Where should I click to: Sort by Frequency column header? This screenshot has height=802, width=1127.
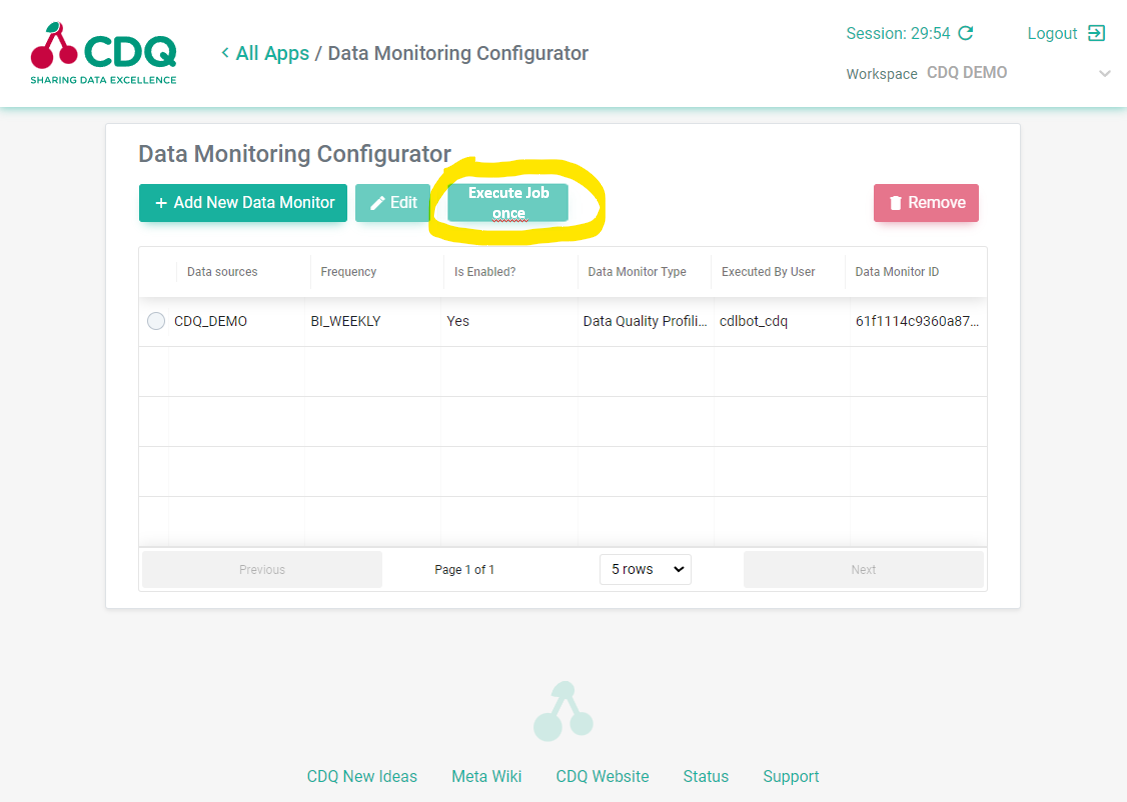tap(349, 272)
